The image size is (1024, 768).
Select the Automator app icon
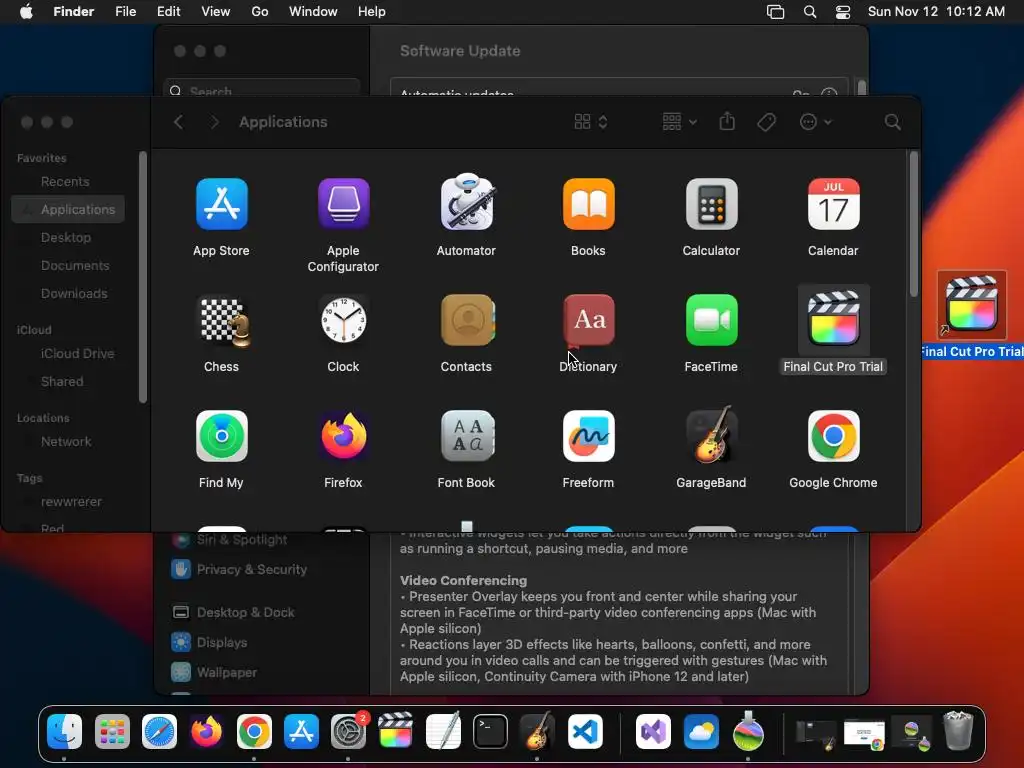tap(466, 203)
